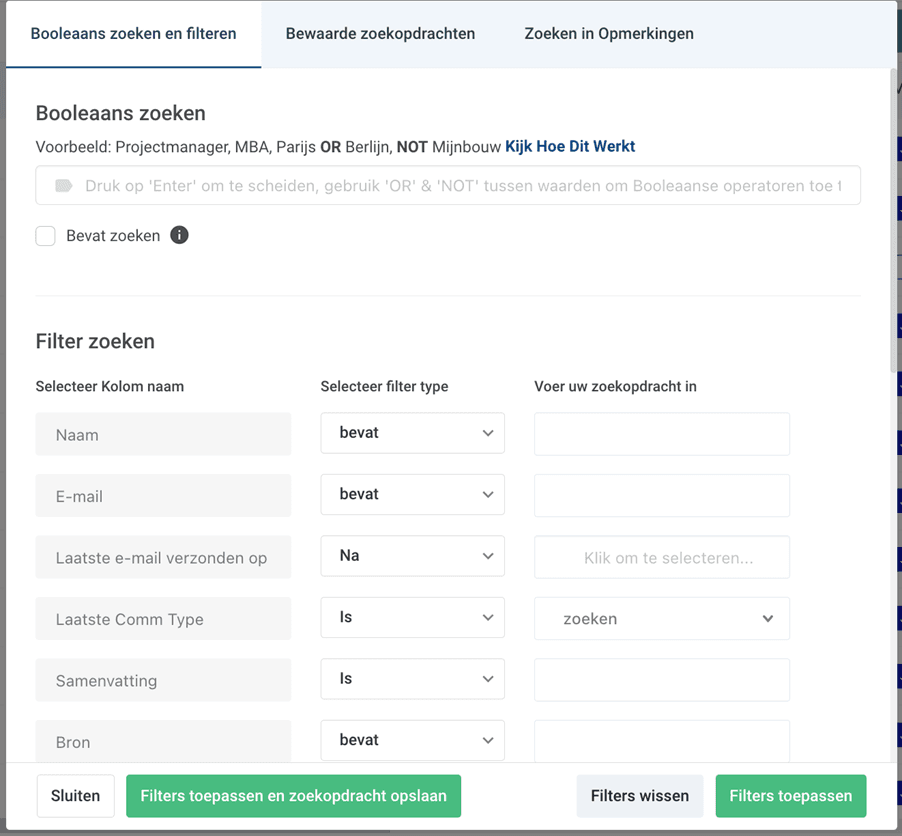
Task: Click the Filters wissen button
Action: click(x=639, y=796)
